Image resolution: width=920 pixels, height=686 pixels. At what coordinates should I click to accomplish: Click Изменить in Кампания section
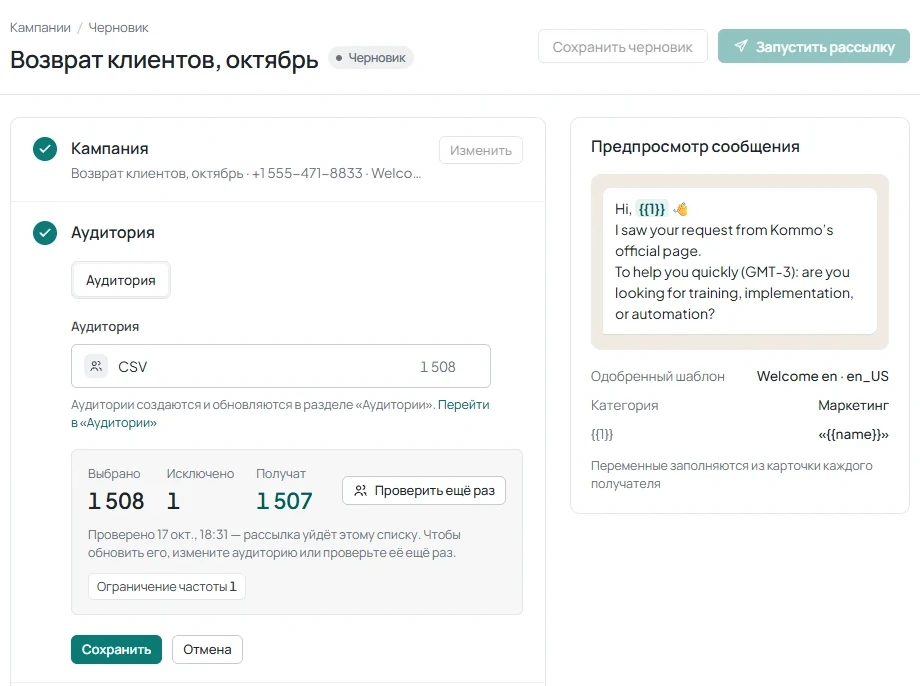[x=481, y=150]
